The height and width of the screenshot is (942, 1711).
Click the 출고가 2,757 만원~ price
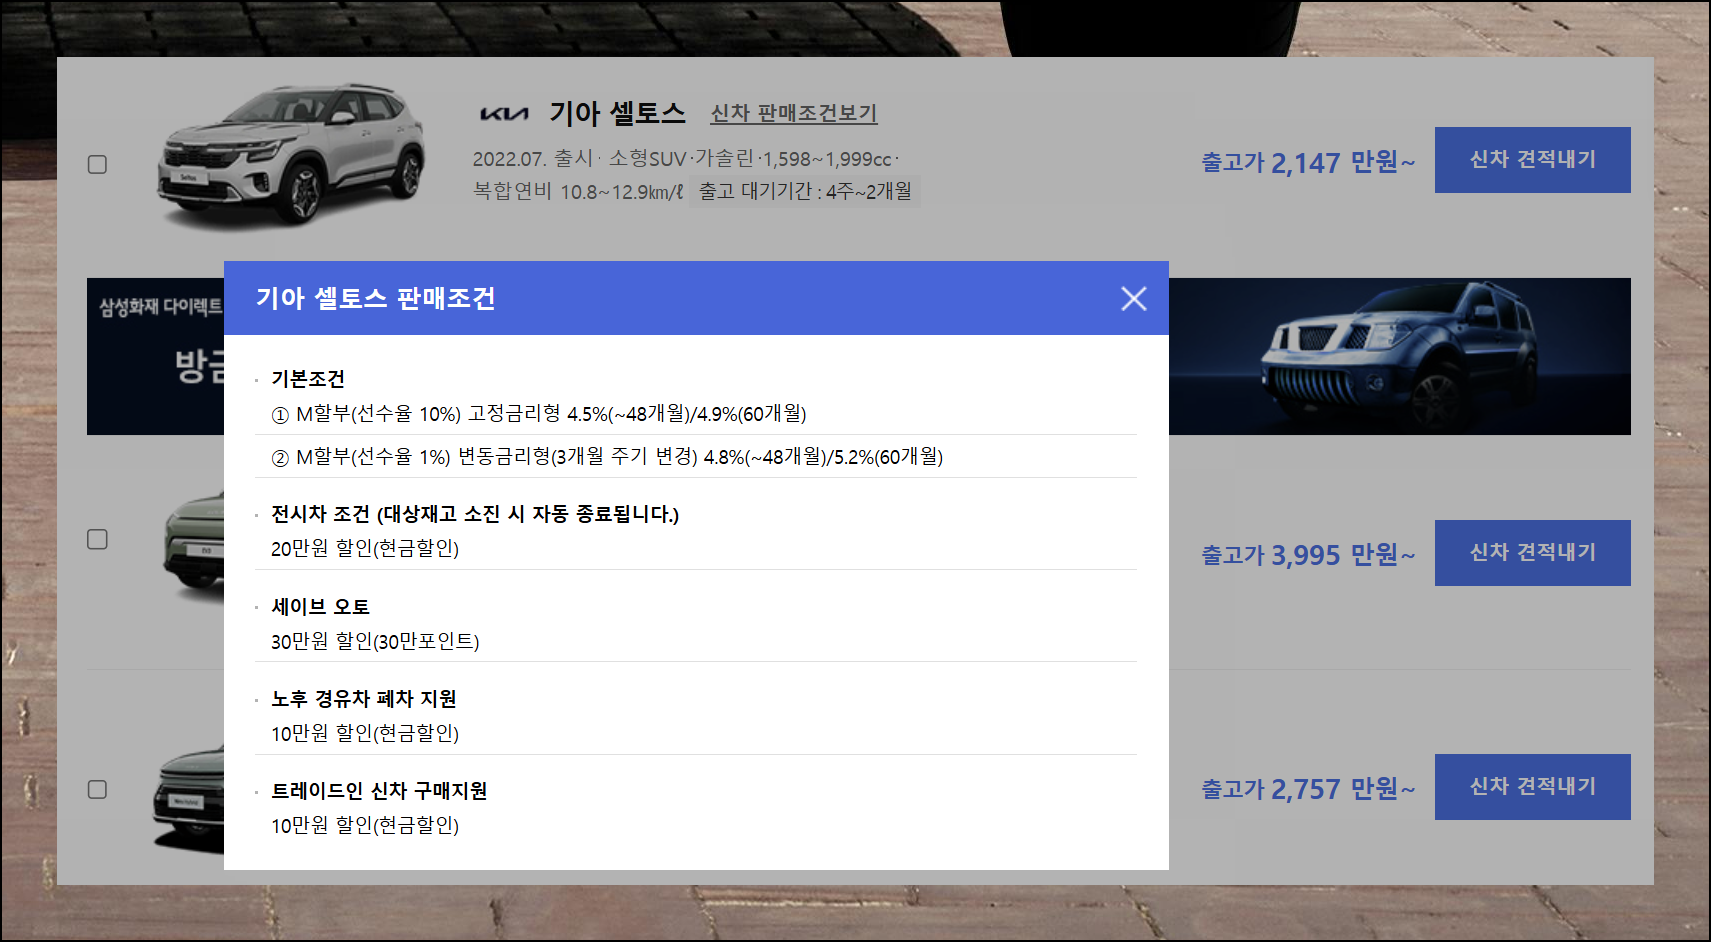[x=1308, y=789]
